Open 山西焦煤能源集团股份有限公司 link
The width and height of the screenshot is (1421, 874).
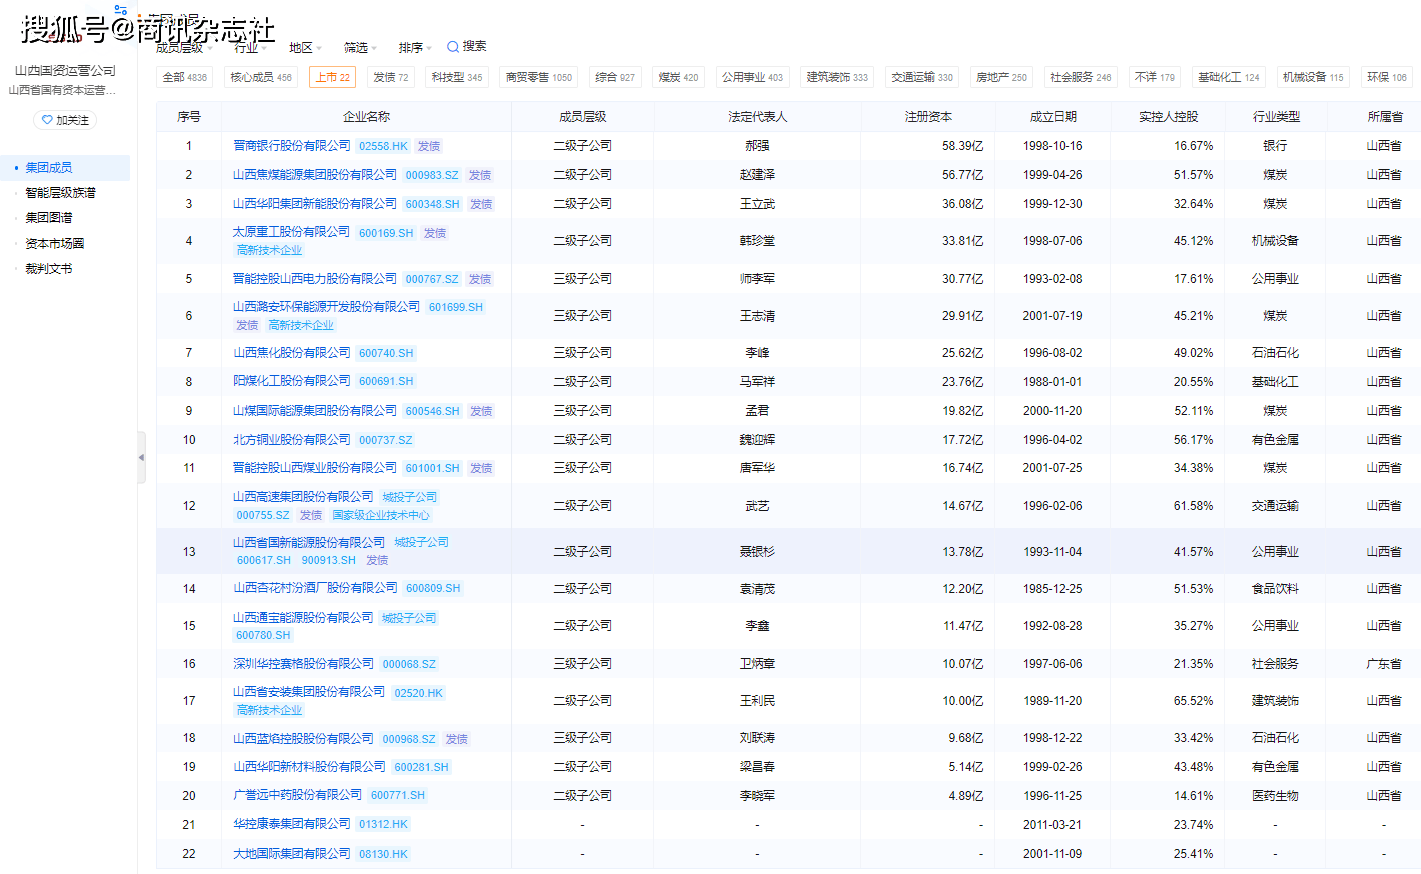pyautogui.click(x=315, y=175)
